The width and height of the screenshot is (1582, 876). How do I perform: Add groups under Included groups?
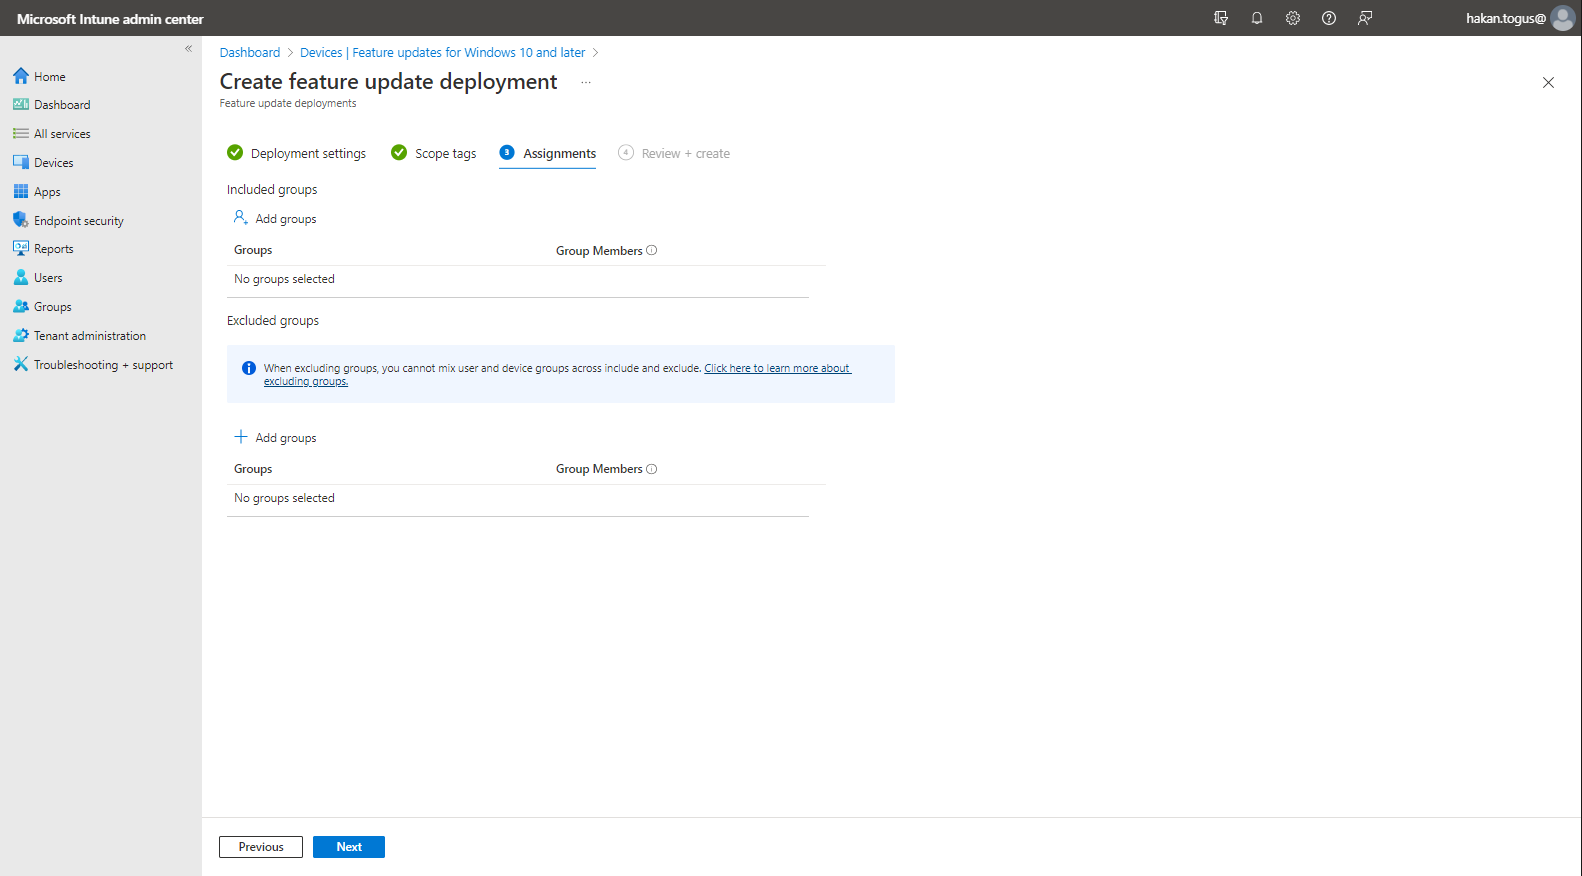275,218
